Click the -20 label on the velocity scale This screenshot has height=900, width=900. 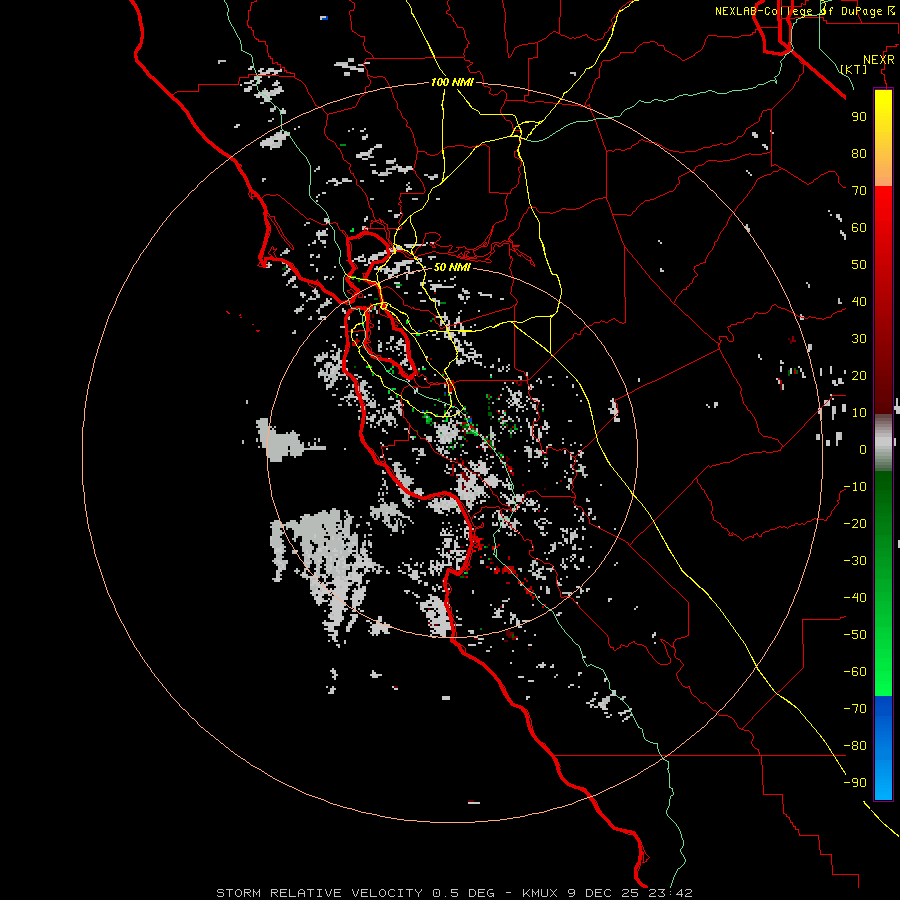[x=855, y=524]
